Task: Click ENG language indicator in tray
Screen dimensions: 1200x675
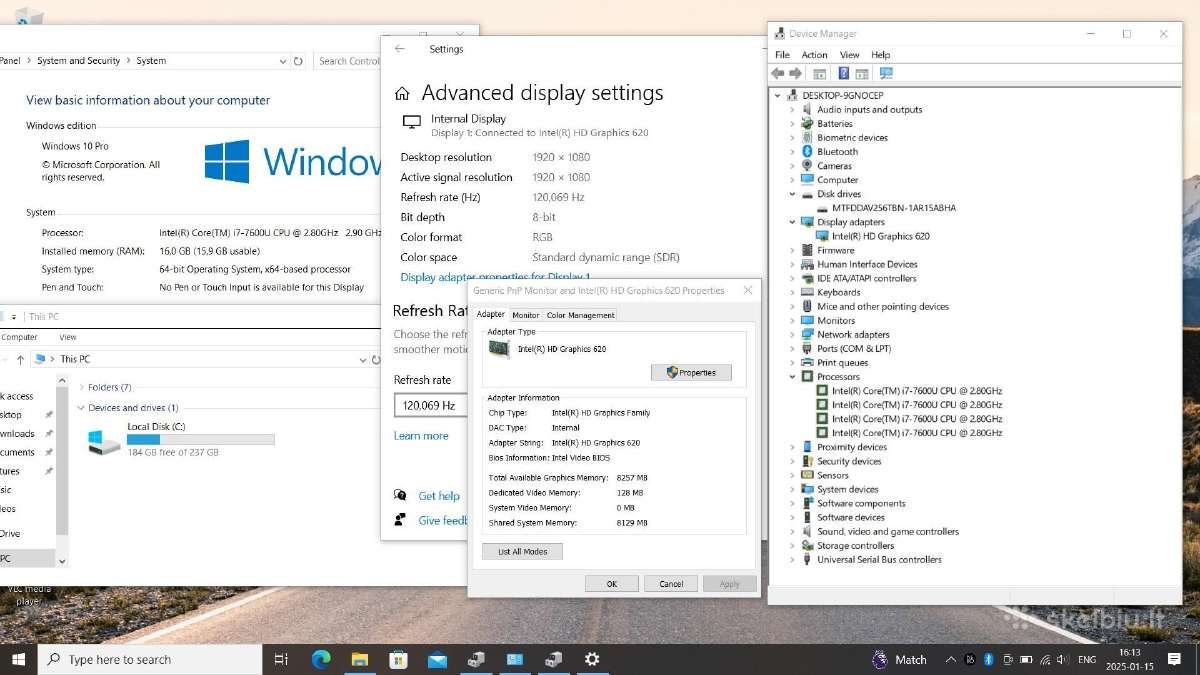Action: click(x=1086, y=659)
